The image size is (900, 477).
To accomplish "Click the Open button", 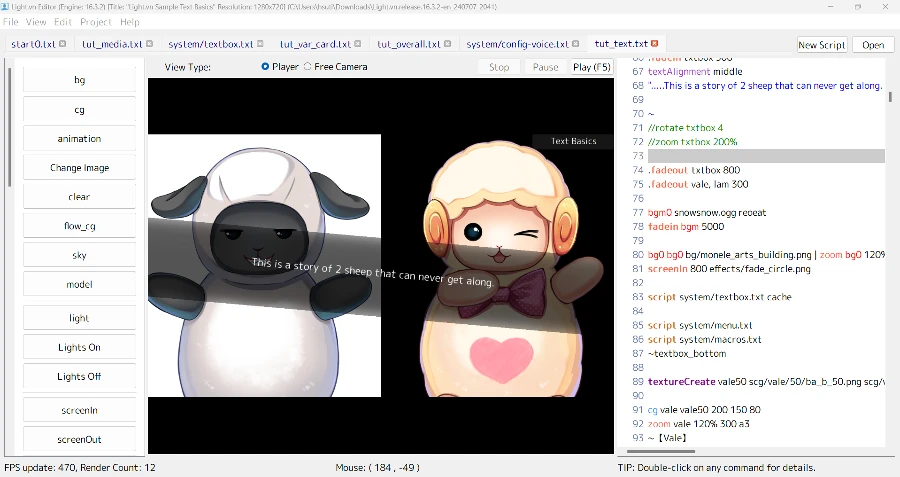I will pyautogui.click(x=873, y=45).
